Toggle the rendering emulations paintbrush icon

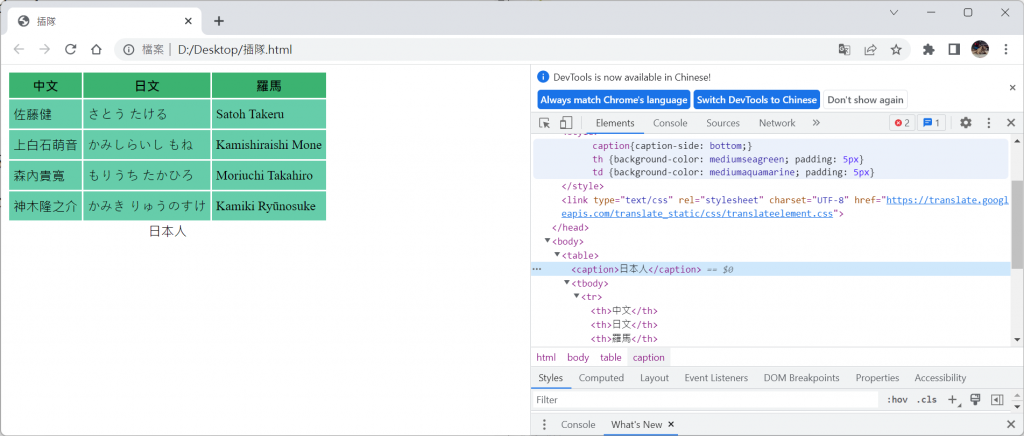click(x=975, y=399)
